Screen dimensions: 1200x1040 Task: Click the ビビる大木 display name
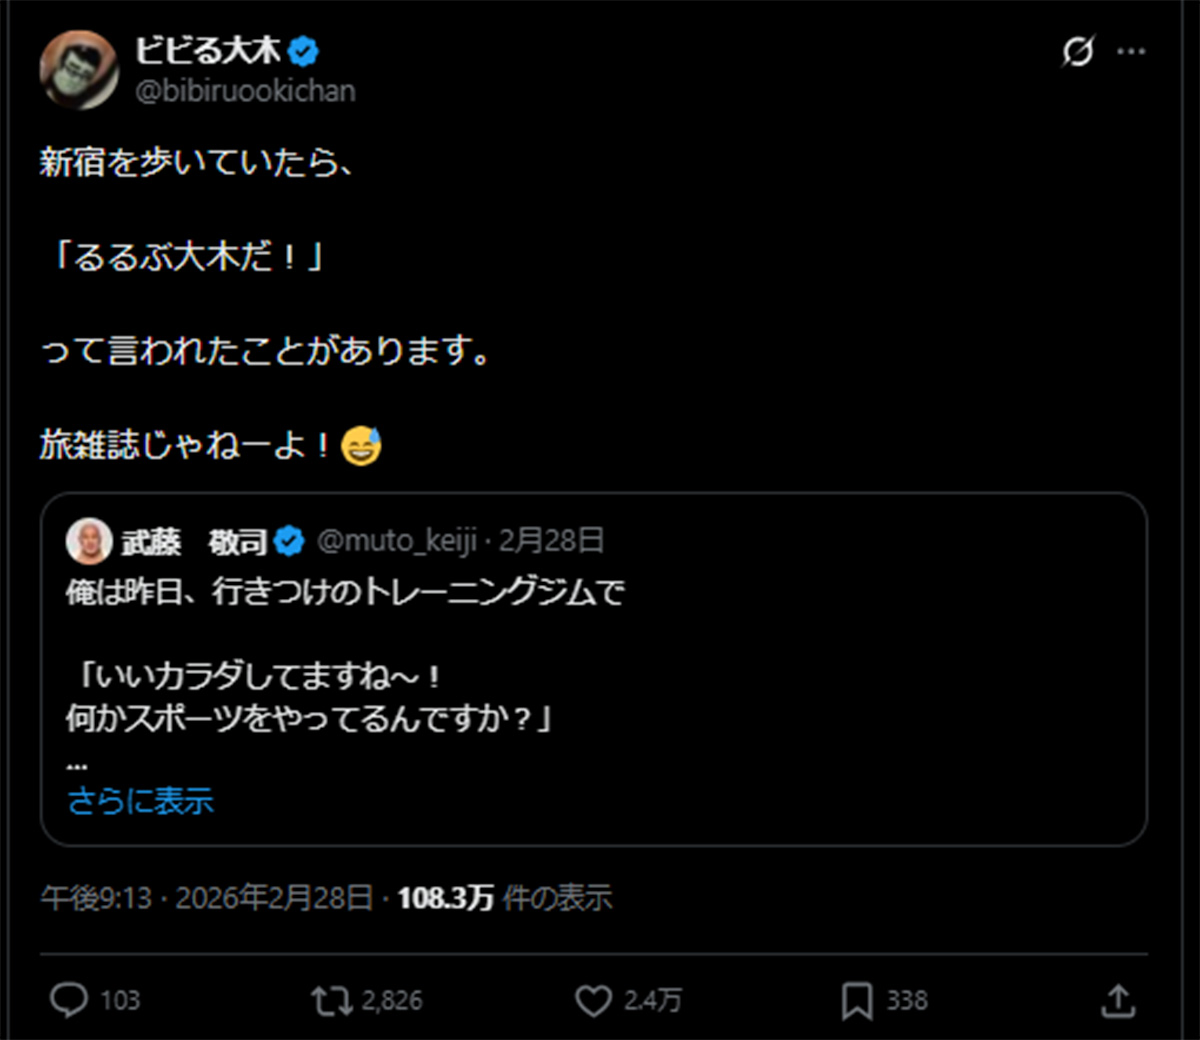click(x=208, y=50)
